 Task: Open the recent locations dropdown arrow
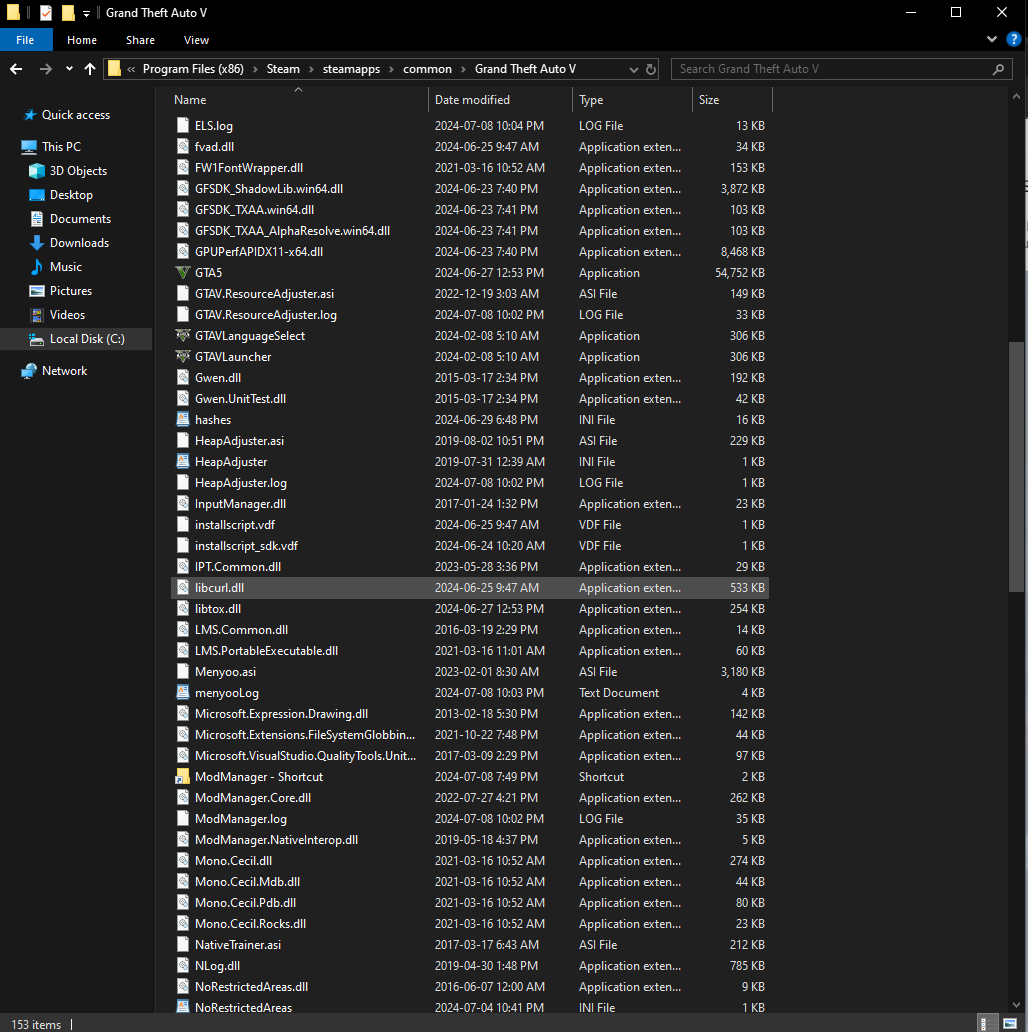(x=69, y=69)
